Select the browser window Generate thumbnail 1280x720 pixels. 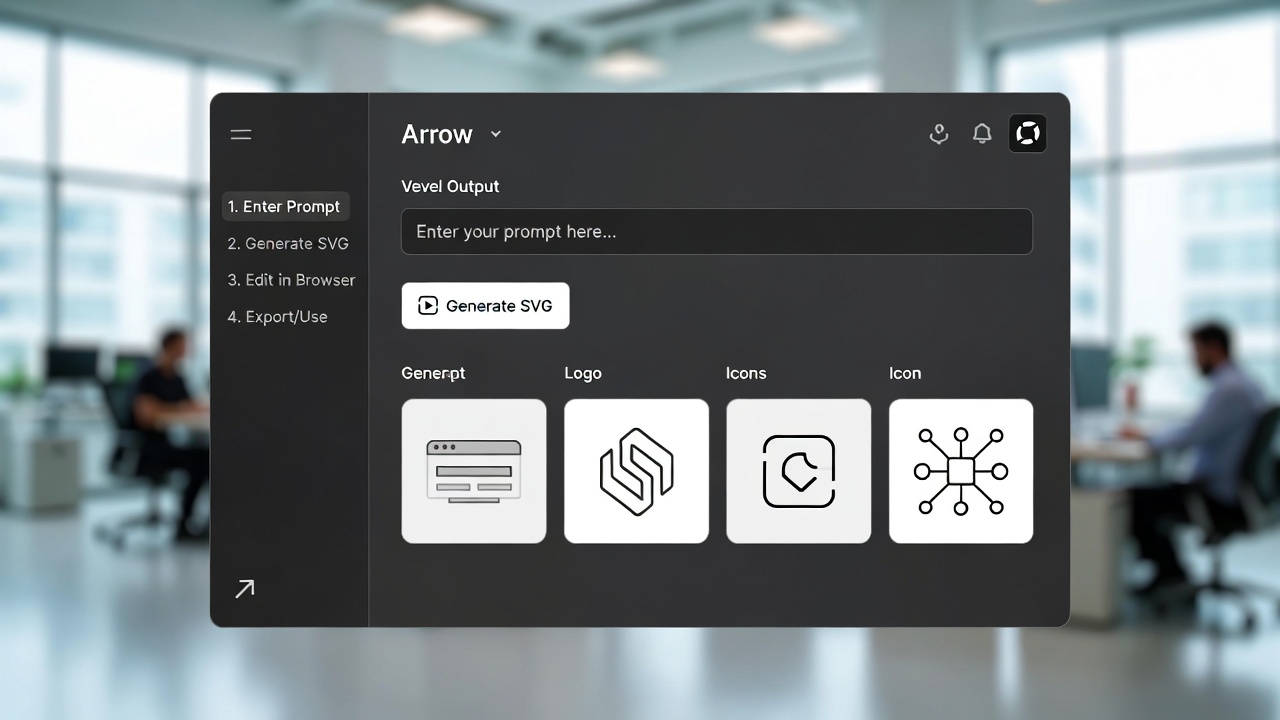(x=473, y=470)
